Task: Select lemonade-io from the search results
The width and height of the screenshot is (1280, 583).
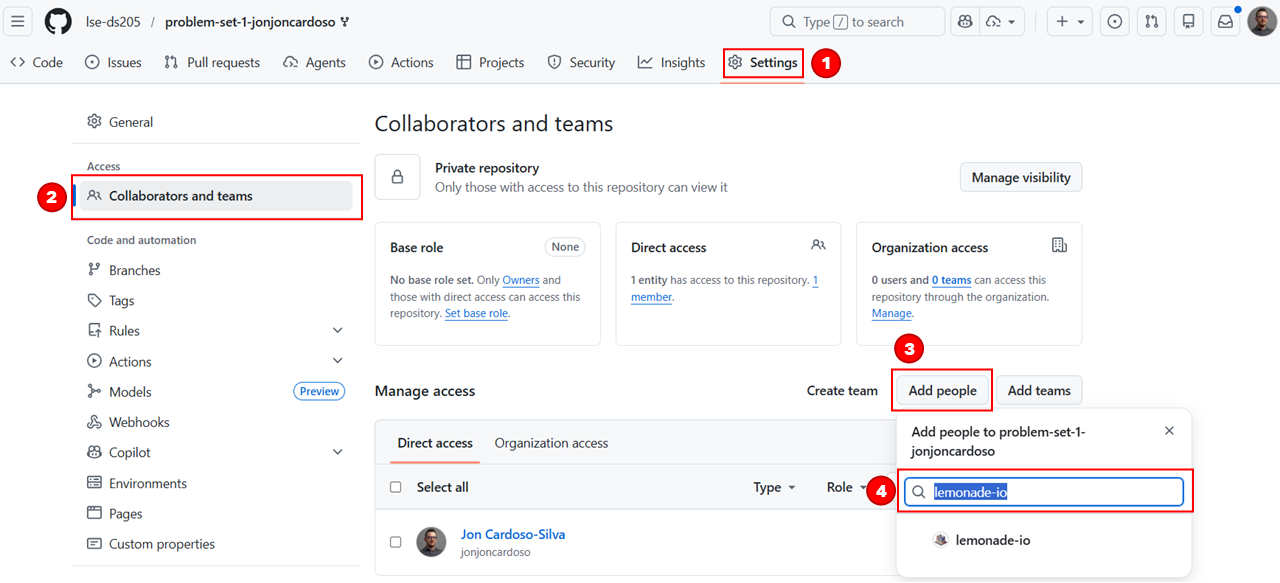Action: [992, 540]
